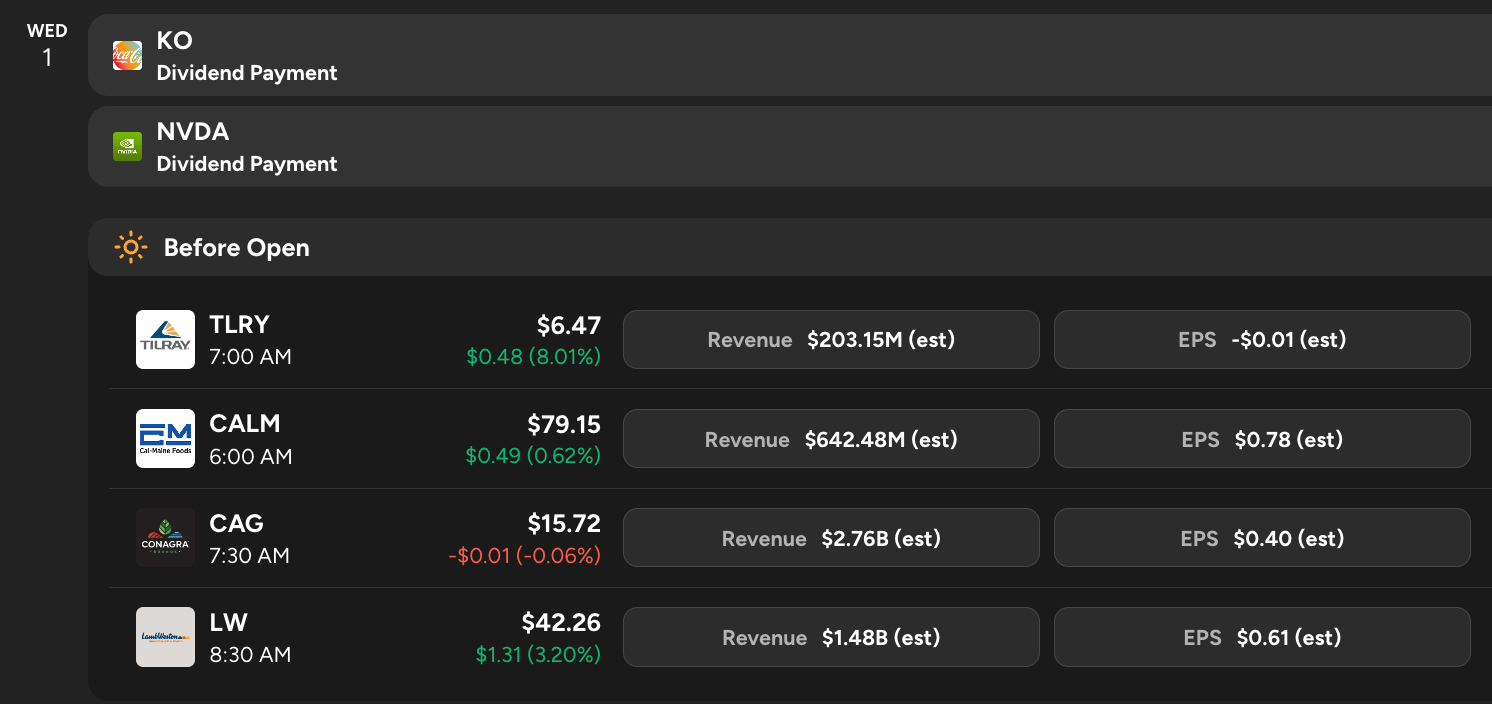Click LW price $42.26

[x=561, y=623]
